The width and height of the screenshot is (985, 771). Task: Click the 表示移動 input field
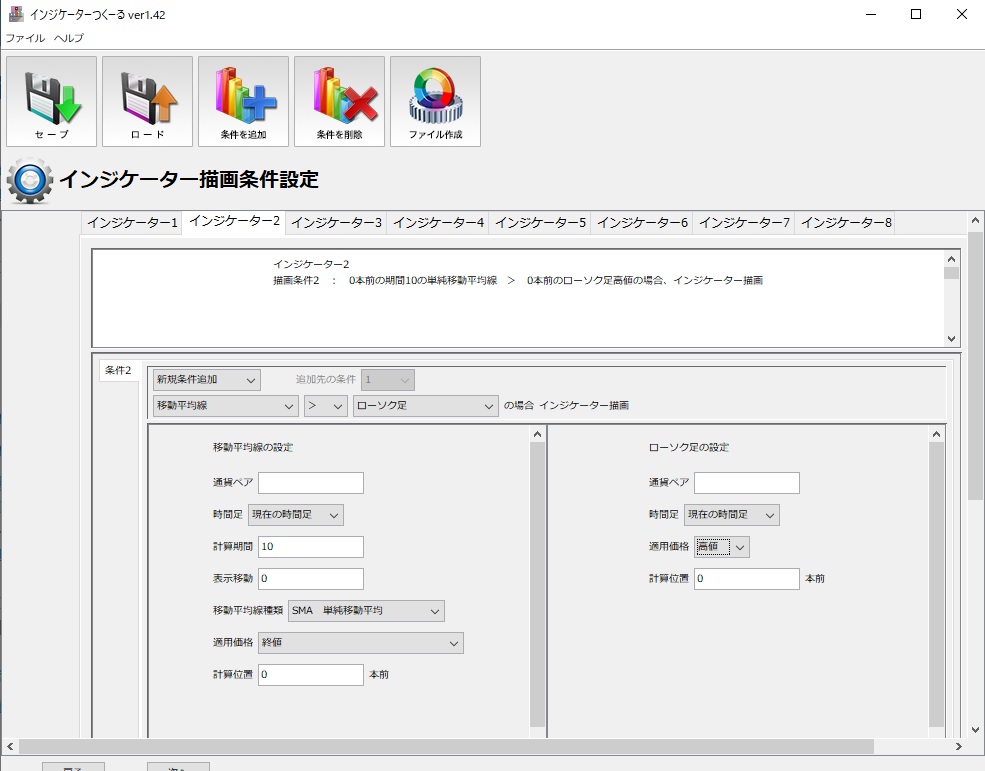coord(310,579)
